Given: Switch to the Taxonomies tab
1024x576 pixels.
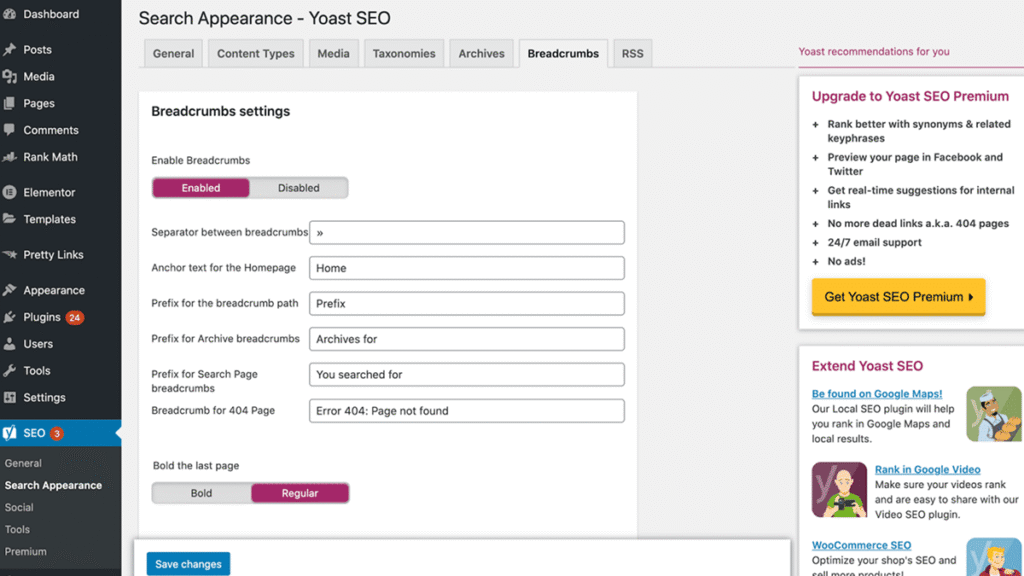Looking at the screenshot, I should pyautogui.click(x=403, y=53).
